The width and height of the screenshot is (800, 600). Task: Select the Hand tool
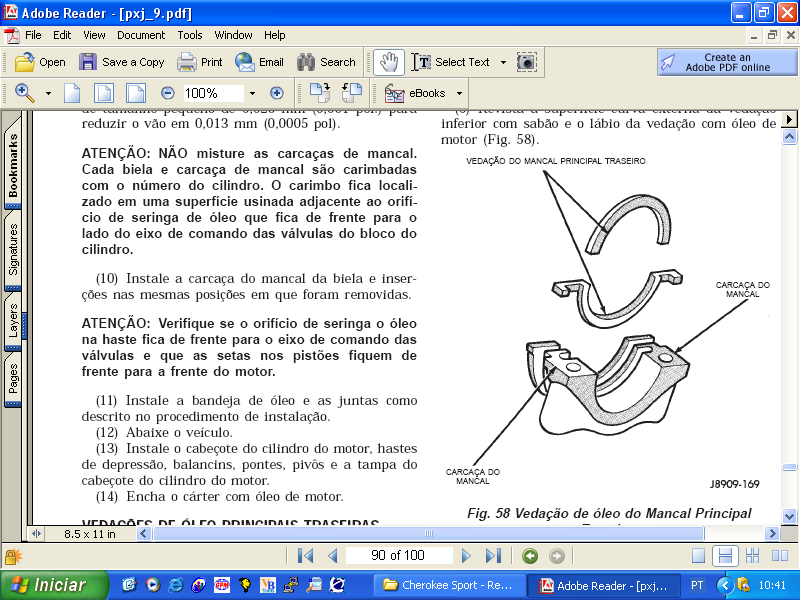coord(389,62)
